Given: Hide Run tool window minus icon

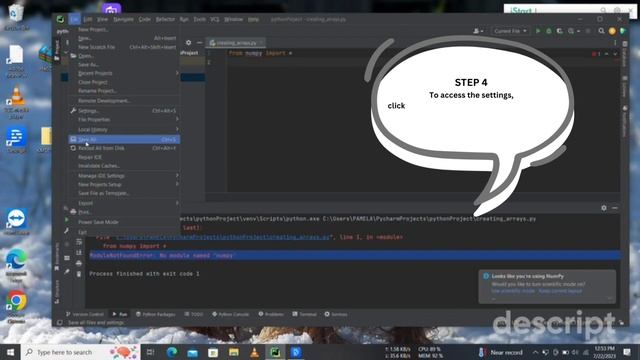Looking at the screenshot, I should click(x=615, y=208).
